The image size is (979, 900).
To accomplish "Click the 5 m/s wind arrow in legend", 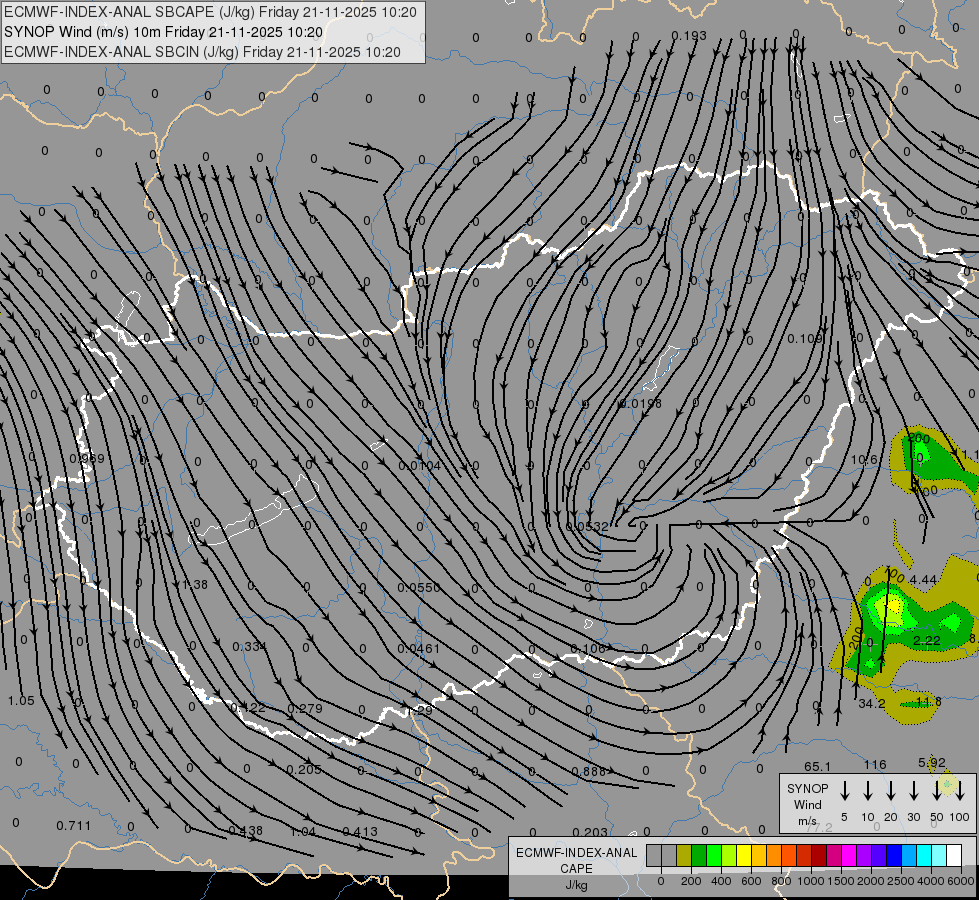I will point(844,791).
